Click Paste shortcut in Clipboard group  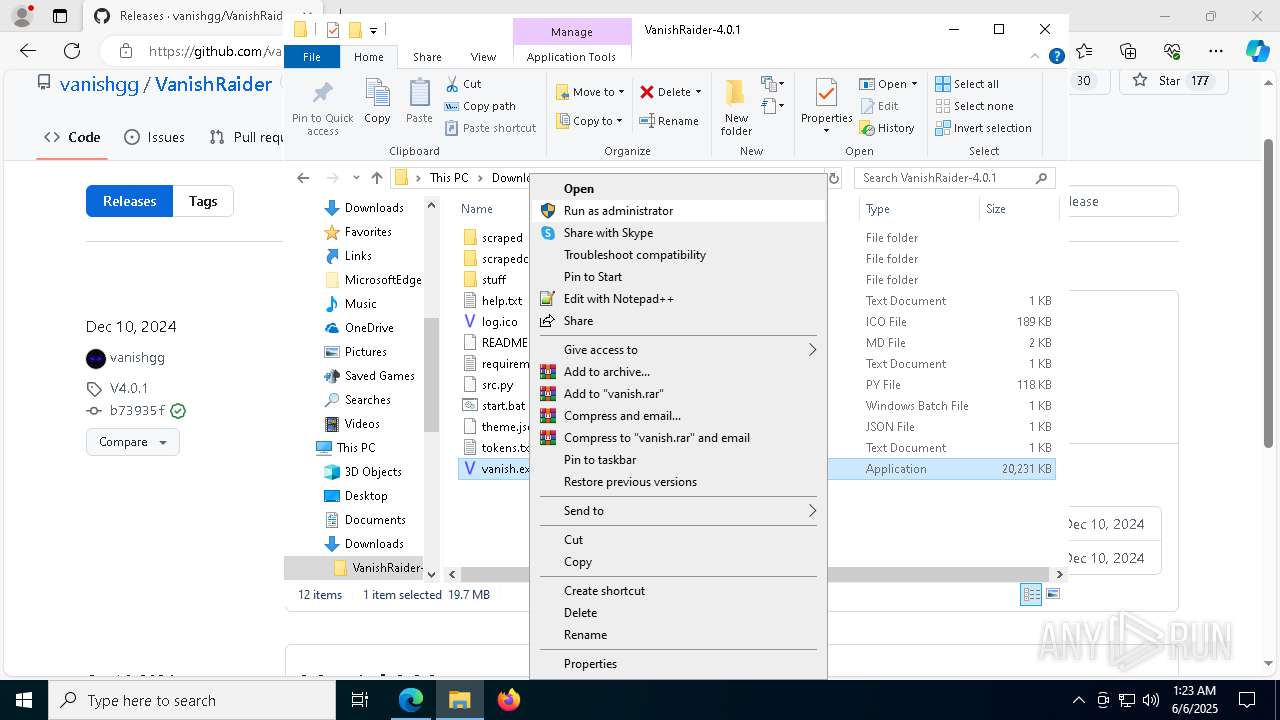click(490, 128)
